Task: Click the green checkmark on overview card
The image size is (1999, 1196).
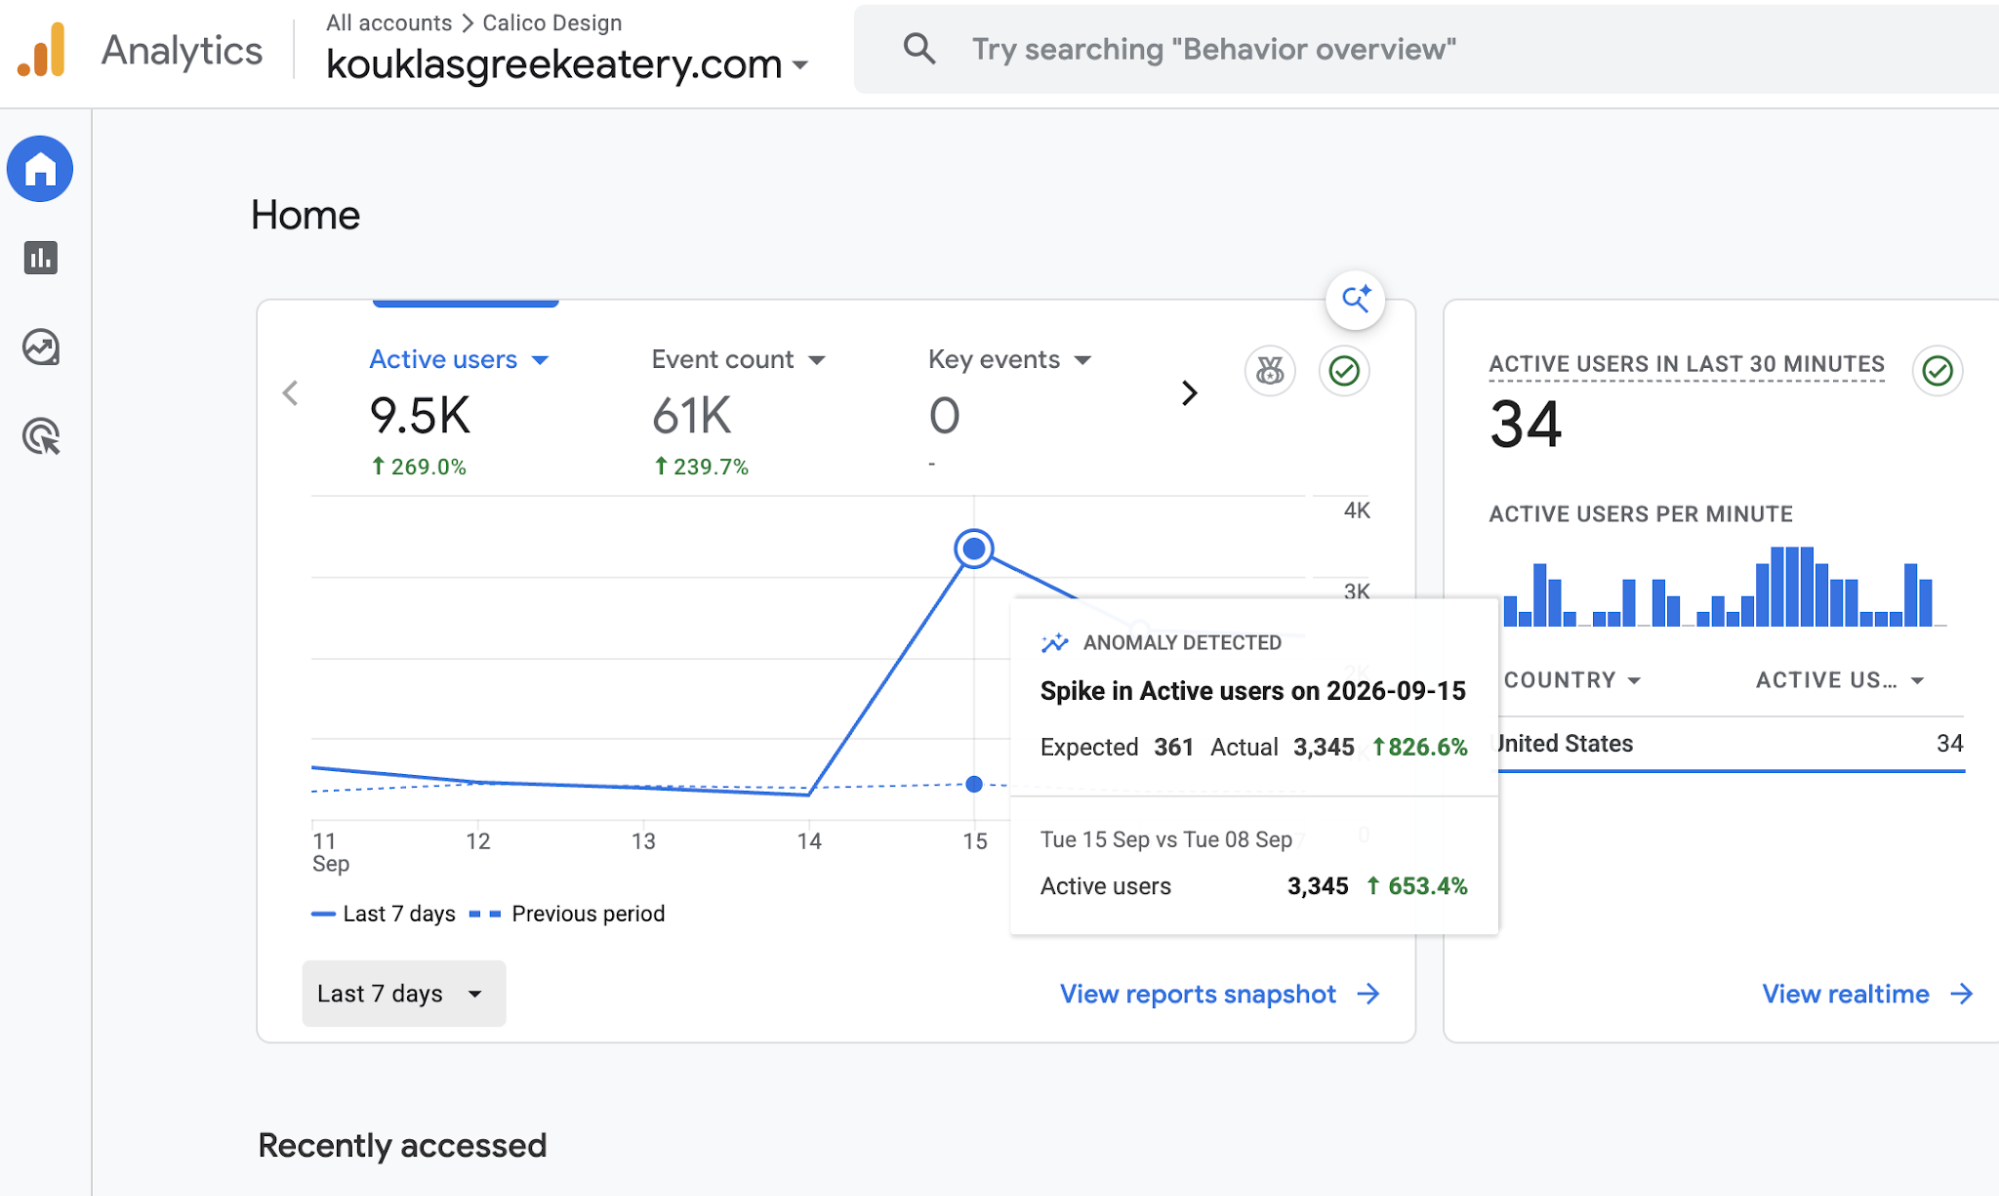Action: (x=1344, y=371)
